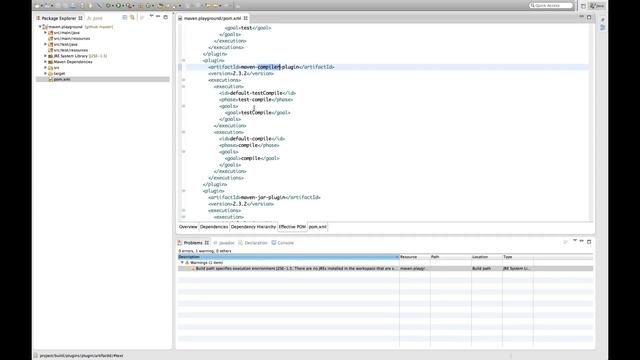640x360 pixels.
Task: Expand the src folder node
Action: click(x=45, y=67)
